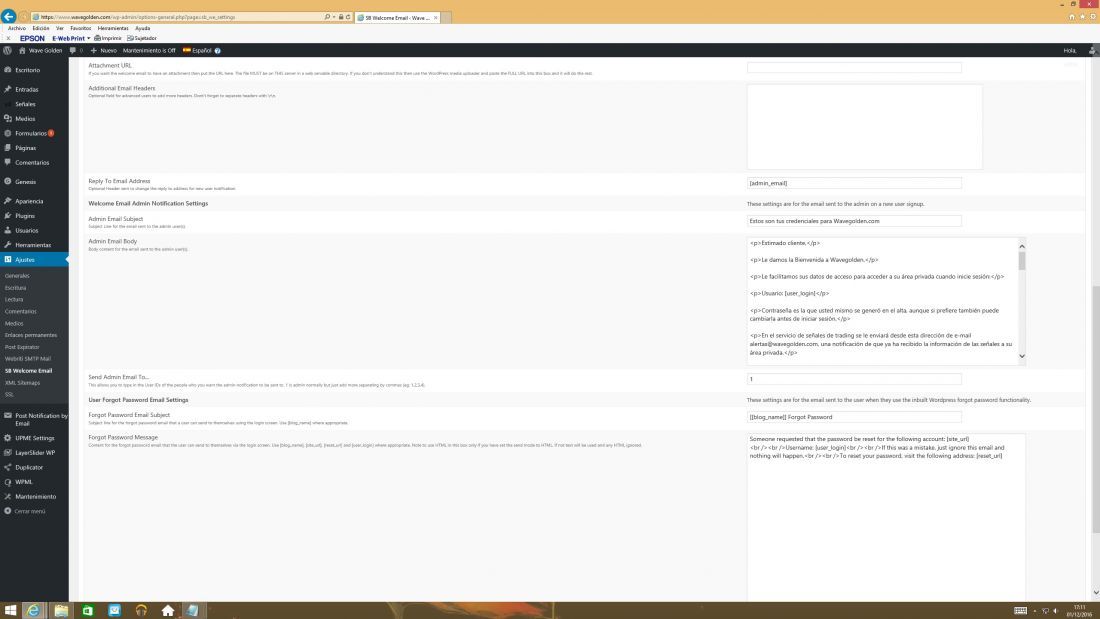The image size is (1100, 619).
Task: Open WPML in the sidebar
Action: (x=24, y=482)
